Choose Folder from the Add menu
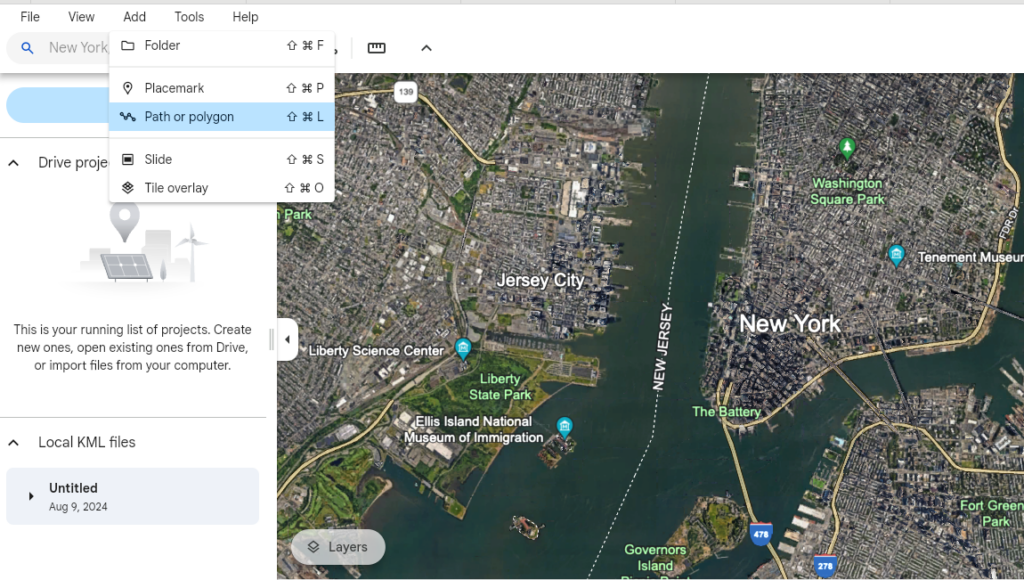This screenshot has height=580, width=1024. pyautogui.click(x=164, y=45)
